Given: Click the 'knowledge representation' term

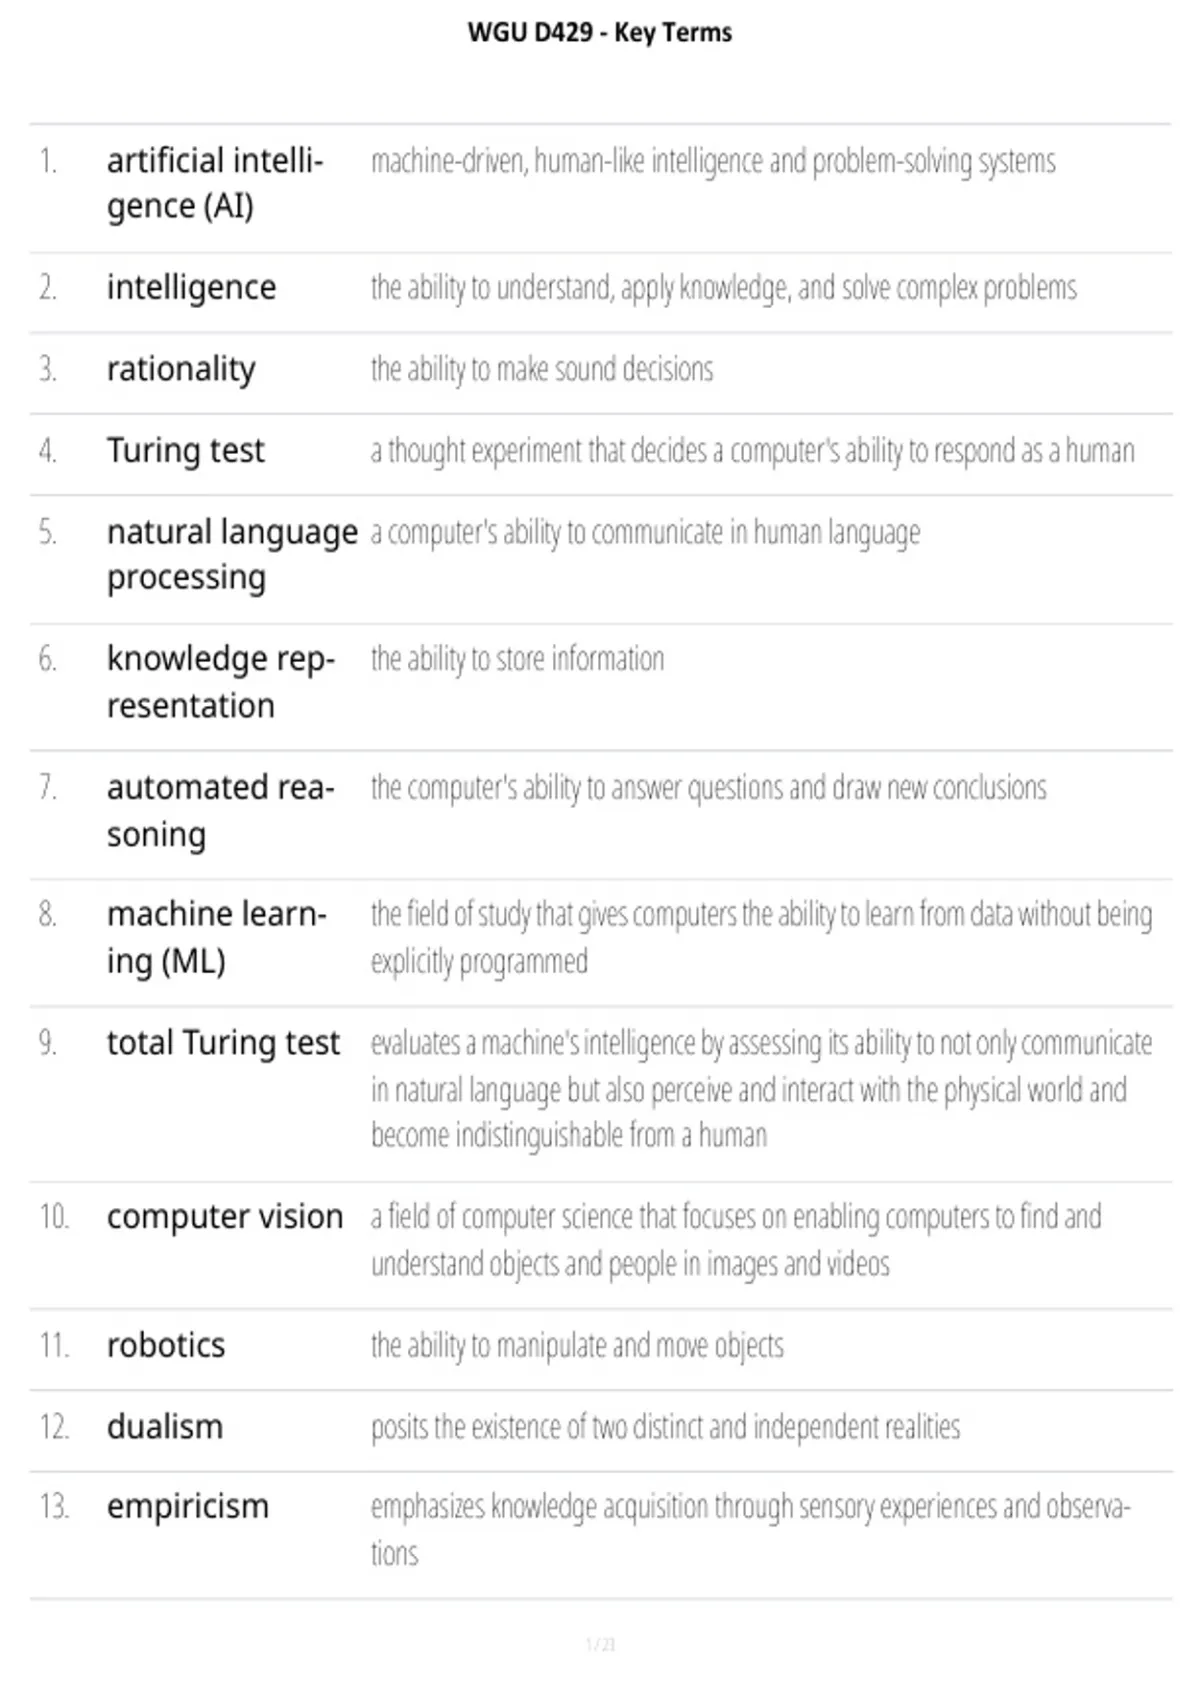Looking at the screenshot, I should tap(221, 682).
